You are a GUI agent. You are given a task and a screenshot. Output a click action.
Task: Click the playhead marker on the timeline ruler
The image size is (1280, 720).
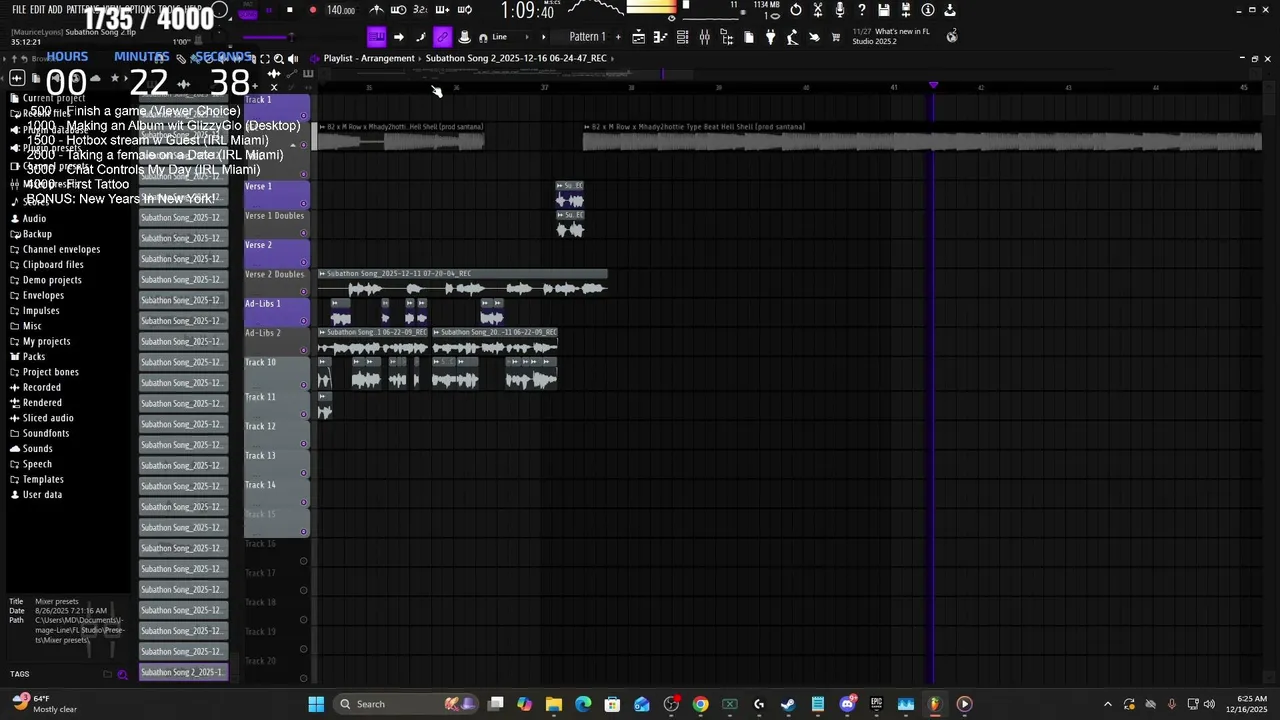pos(934,85)
